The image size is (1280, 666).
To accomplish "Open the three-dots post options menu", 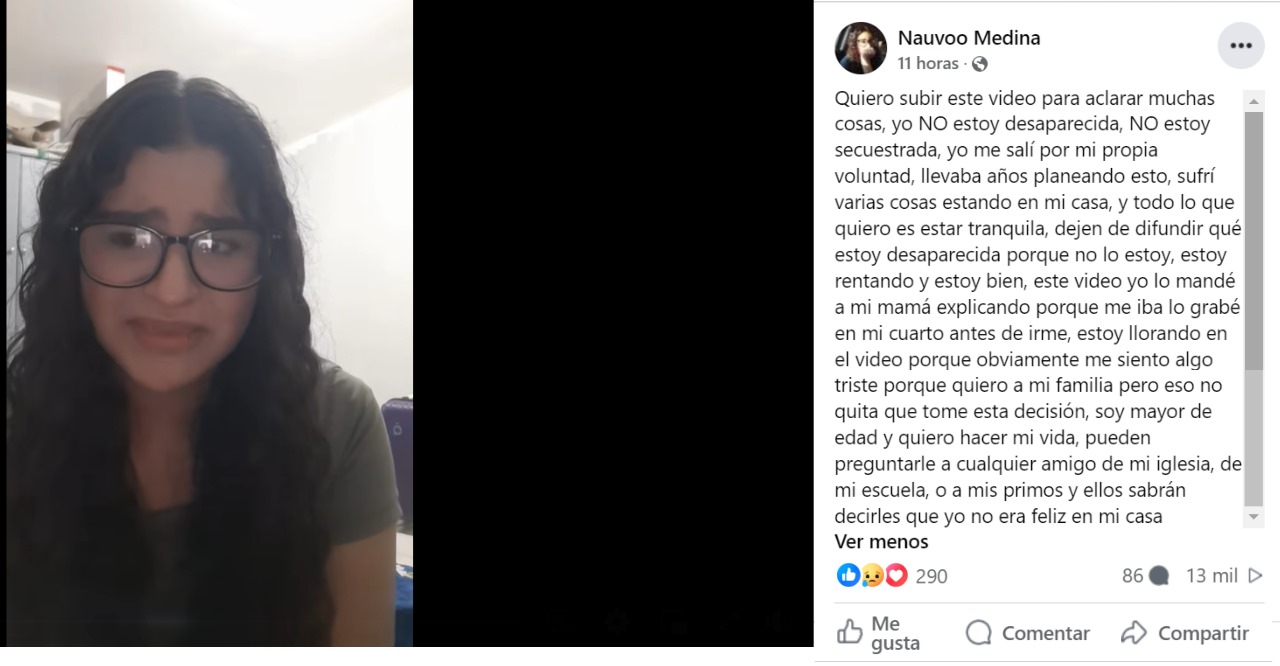I will 1241,46.
